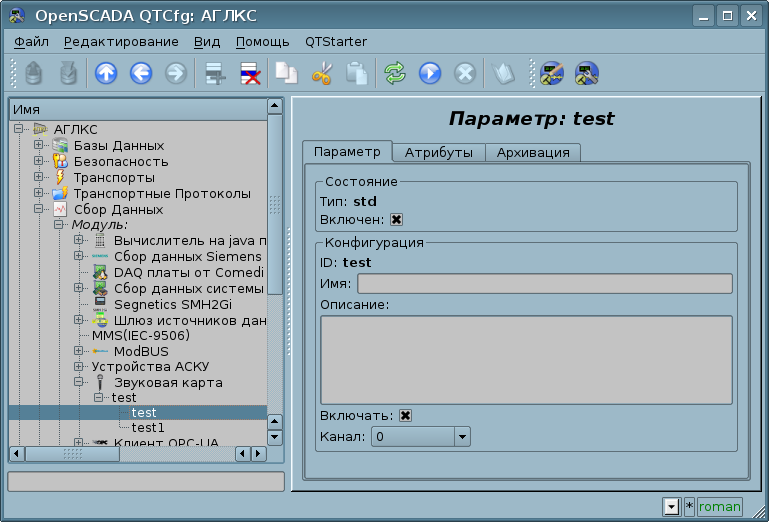Open the 'Редактирование' menu
This screenshot has width=769, height=522.
pos(120,42)
